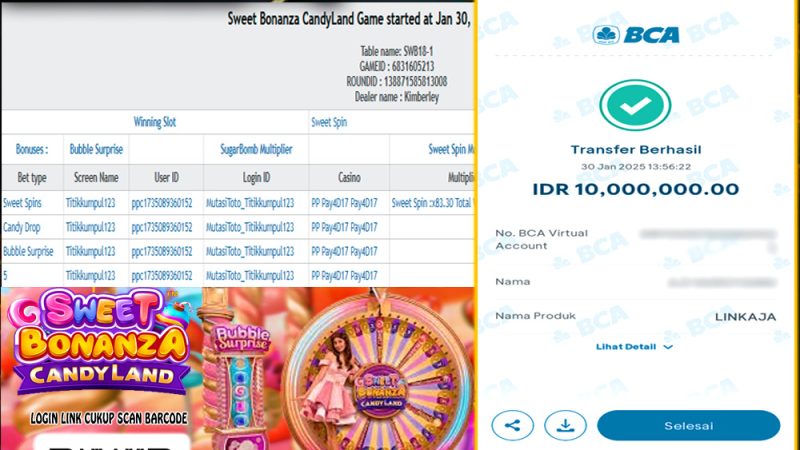This screenshot has height=450, width=800.
Task: Tap the BCA logo at top
Action: [x=636, y=35]
